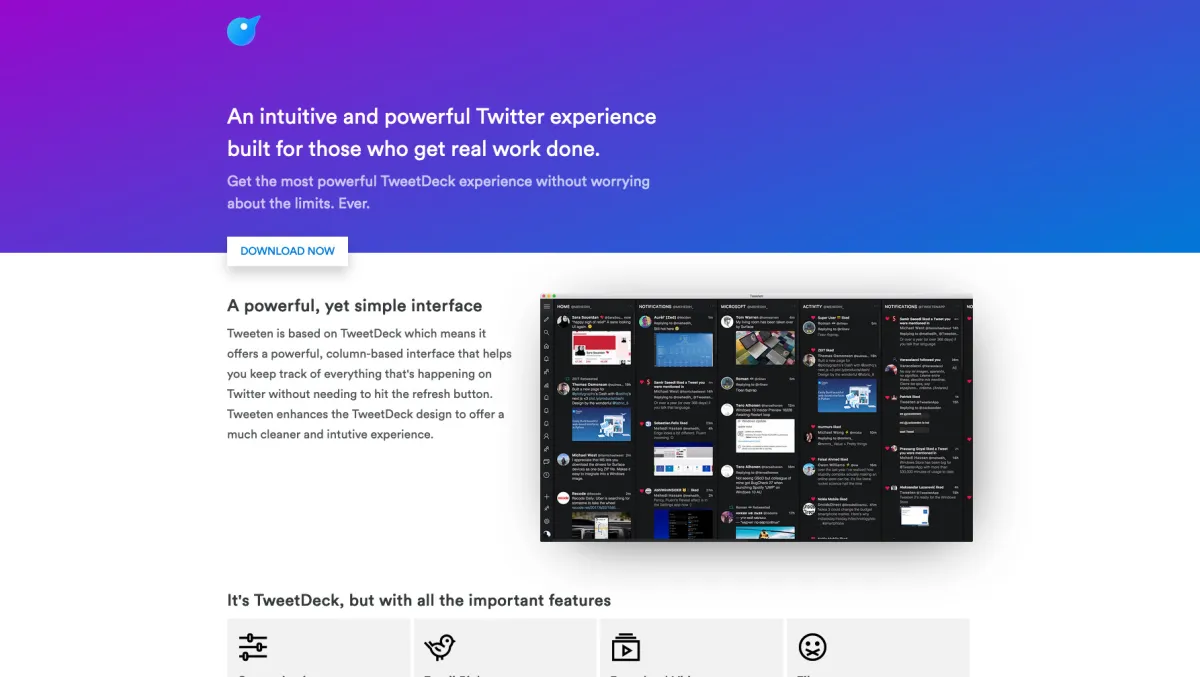
Task: Click the compose pencil icon in app screenshot sidebar
Action: pyautogui.click(x=547, y=320)
